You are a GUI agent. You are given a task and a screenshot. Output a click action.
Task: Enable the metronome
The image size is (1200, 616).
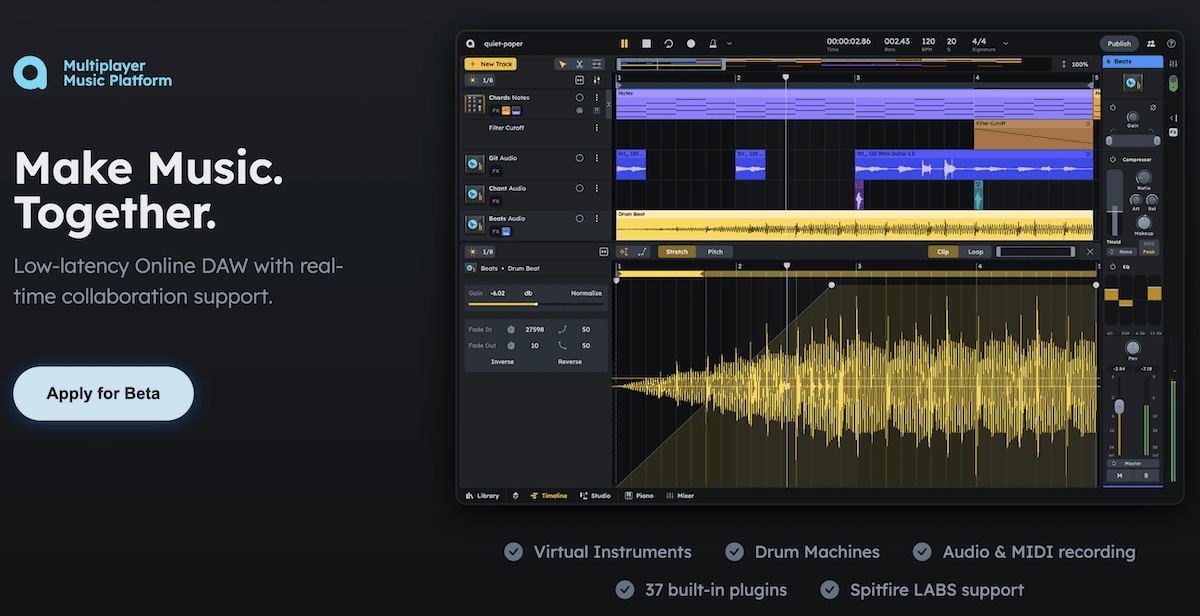tap(711, 44)
